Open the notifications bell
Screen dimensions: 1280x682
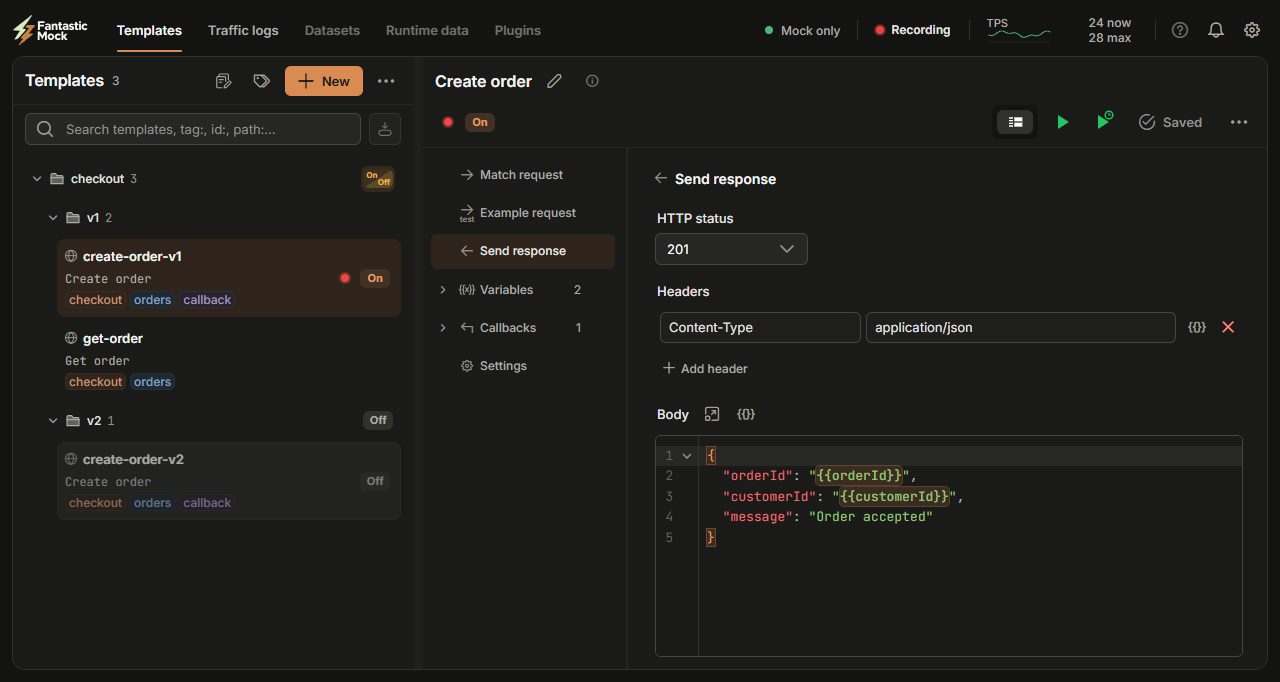click(x=1216, y=30)
